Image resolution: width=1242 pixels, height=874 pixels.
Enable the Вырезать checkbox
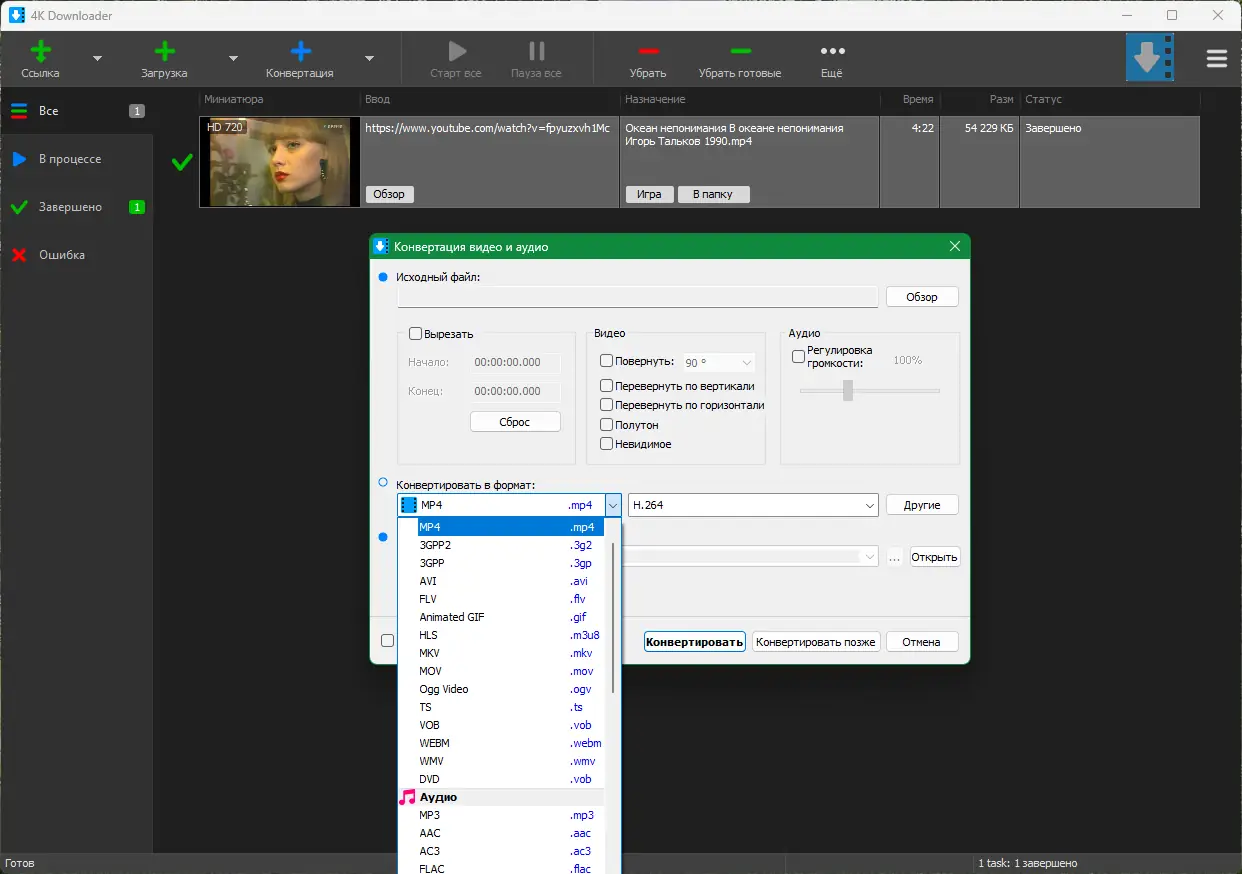[416, 334]
